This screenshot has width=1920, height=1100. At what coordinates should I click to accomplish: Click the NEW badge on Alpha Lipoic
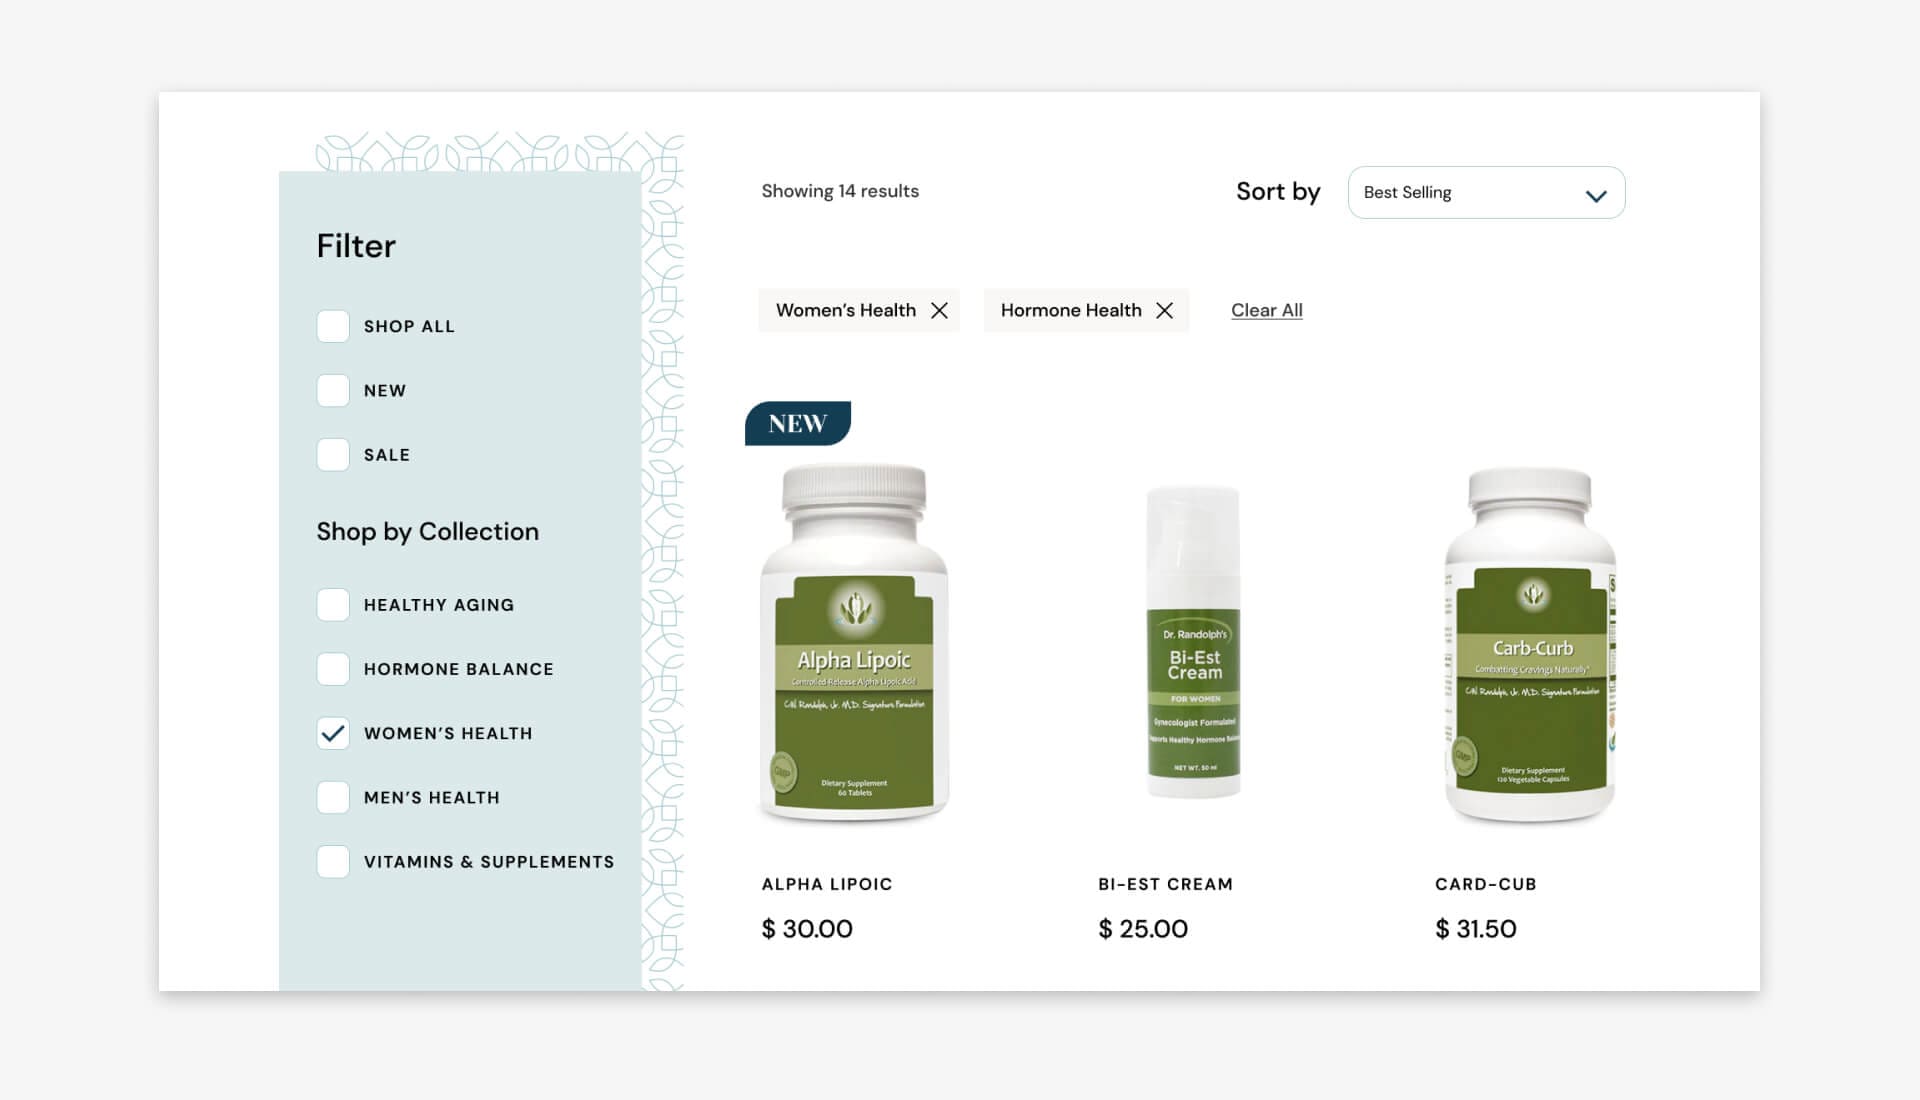[x=798, y=423]
